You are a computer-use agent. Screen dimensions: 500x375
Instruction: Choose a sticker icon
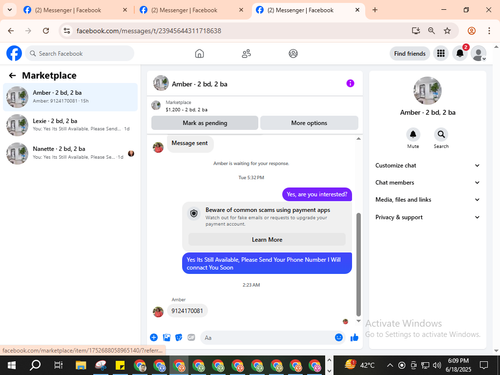click(179, 337)
